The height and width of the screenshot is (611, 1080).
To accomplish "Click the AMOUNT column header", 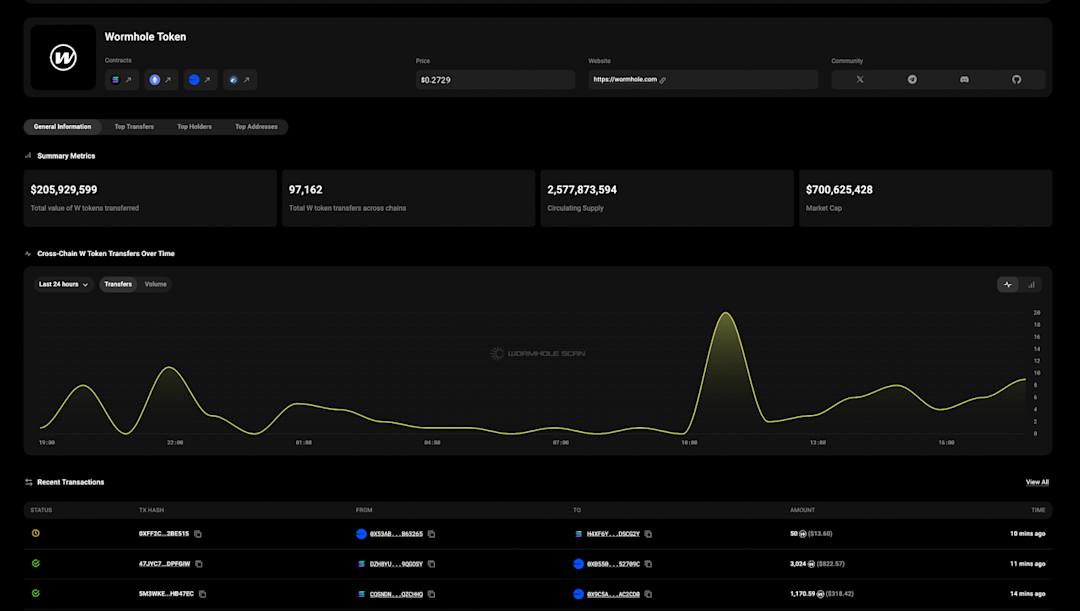I will (x=802, y=510).
